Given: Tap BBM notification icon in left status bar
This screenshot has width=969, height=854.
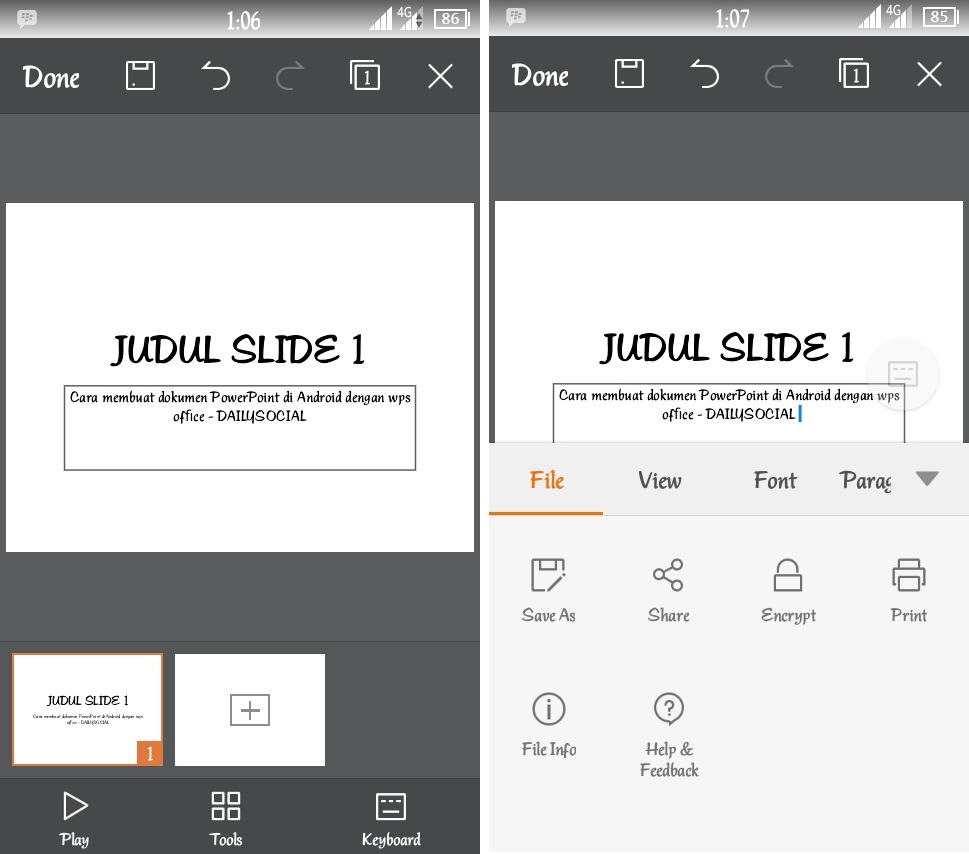Looking at the screenshot, I should point(27,18).
